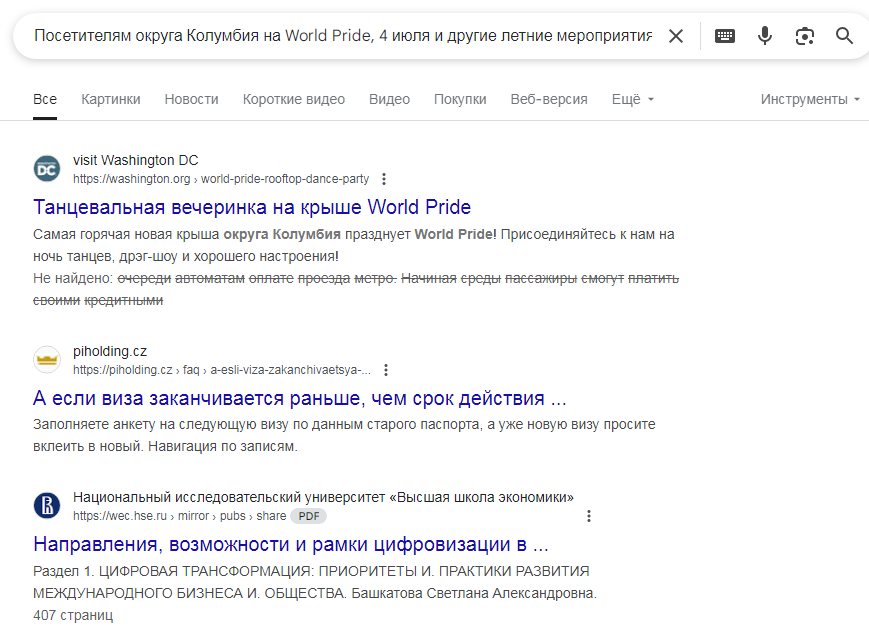Open result А если виза заканчивается раньше

pyautogui.click(x=300, y=398)
